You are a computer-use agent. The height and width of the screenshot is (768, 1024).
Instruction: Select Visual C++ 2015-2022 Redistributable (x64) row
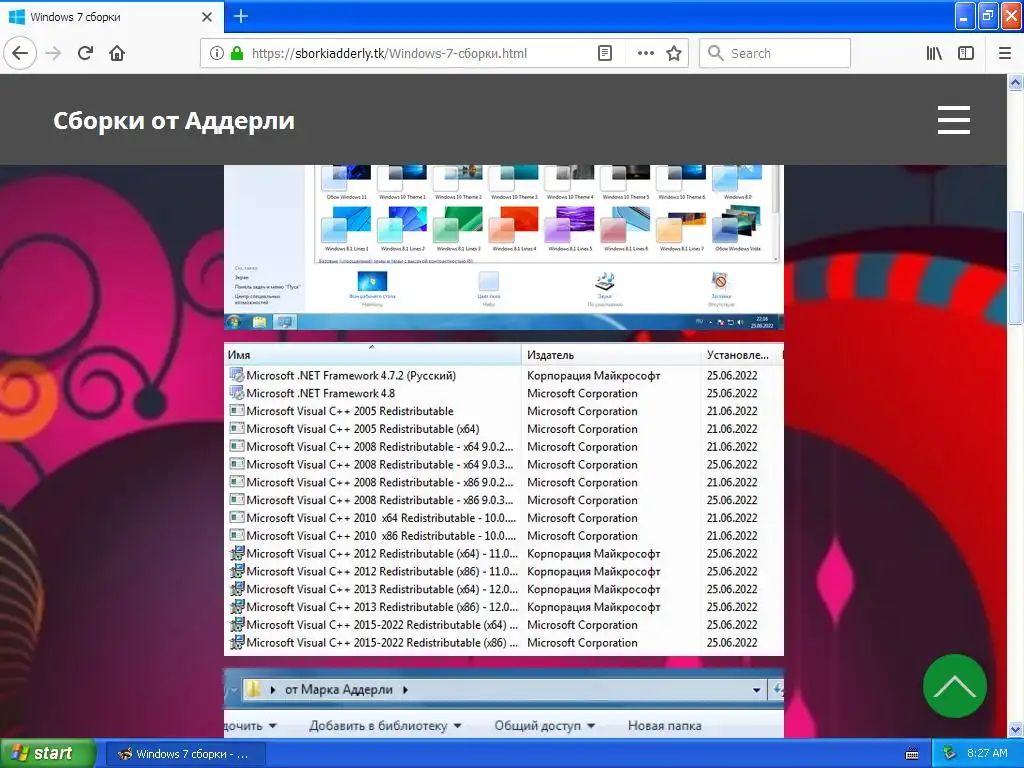(504, 625)
